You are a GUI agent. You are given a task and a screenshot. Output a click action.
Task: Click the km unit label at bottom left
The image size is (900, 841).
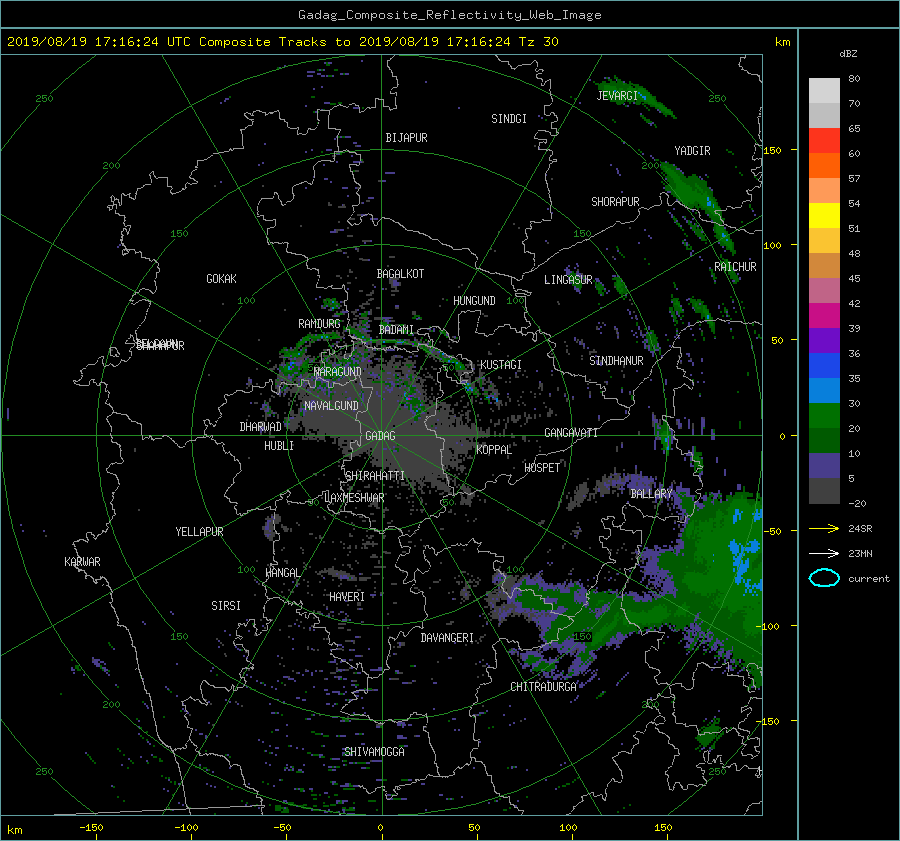click(14, 830)
